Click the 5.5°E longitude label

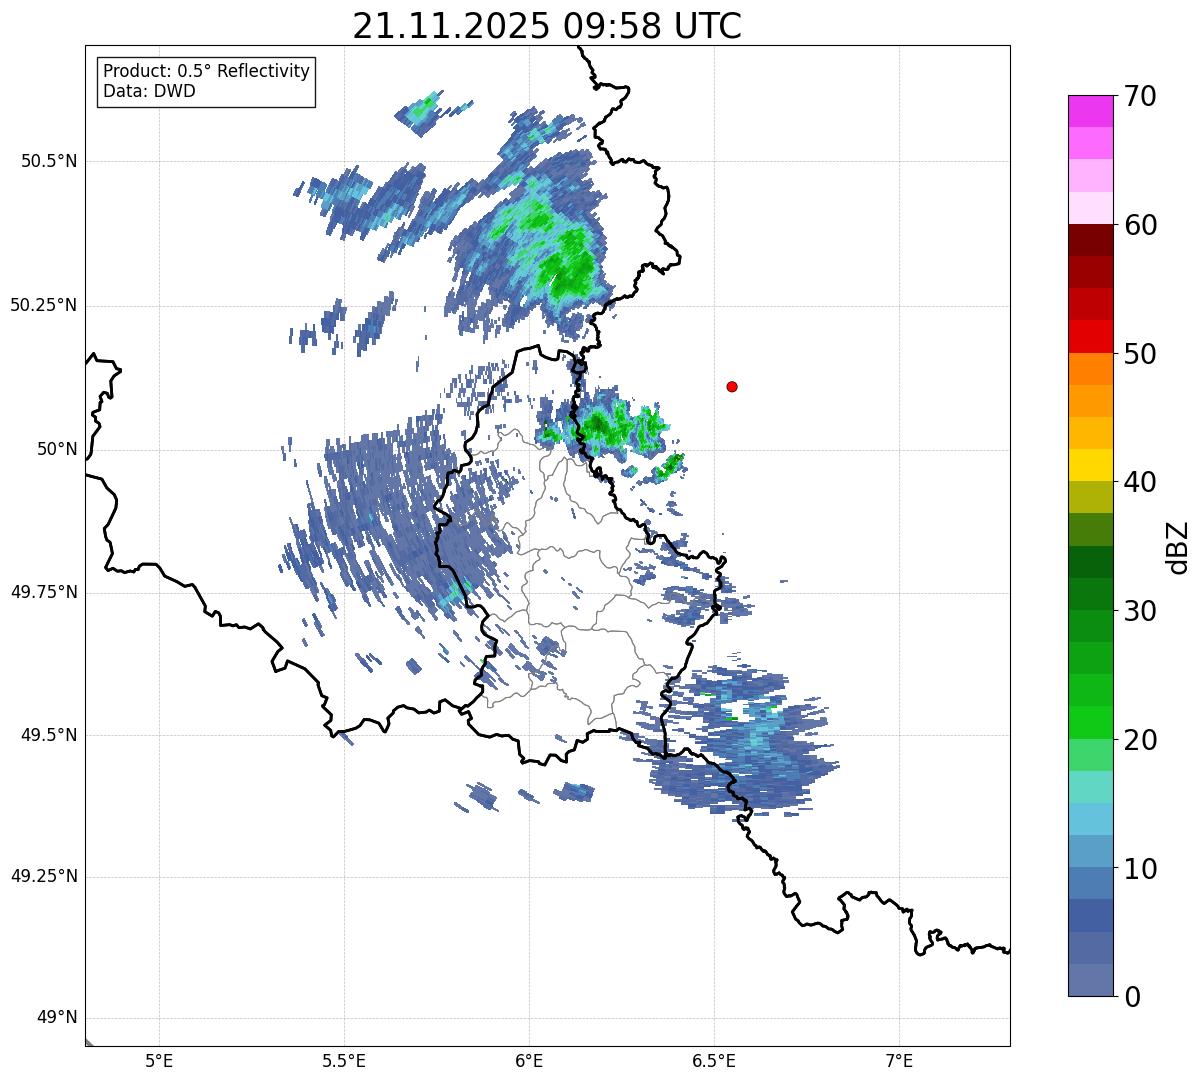pos(344,1061)
